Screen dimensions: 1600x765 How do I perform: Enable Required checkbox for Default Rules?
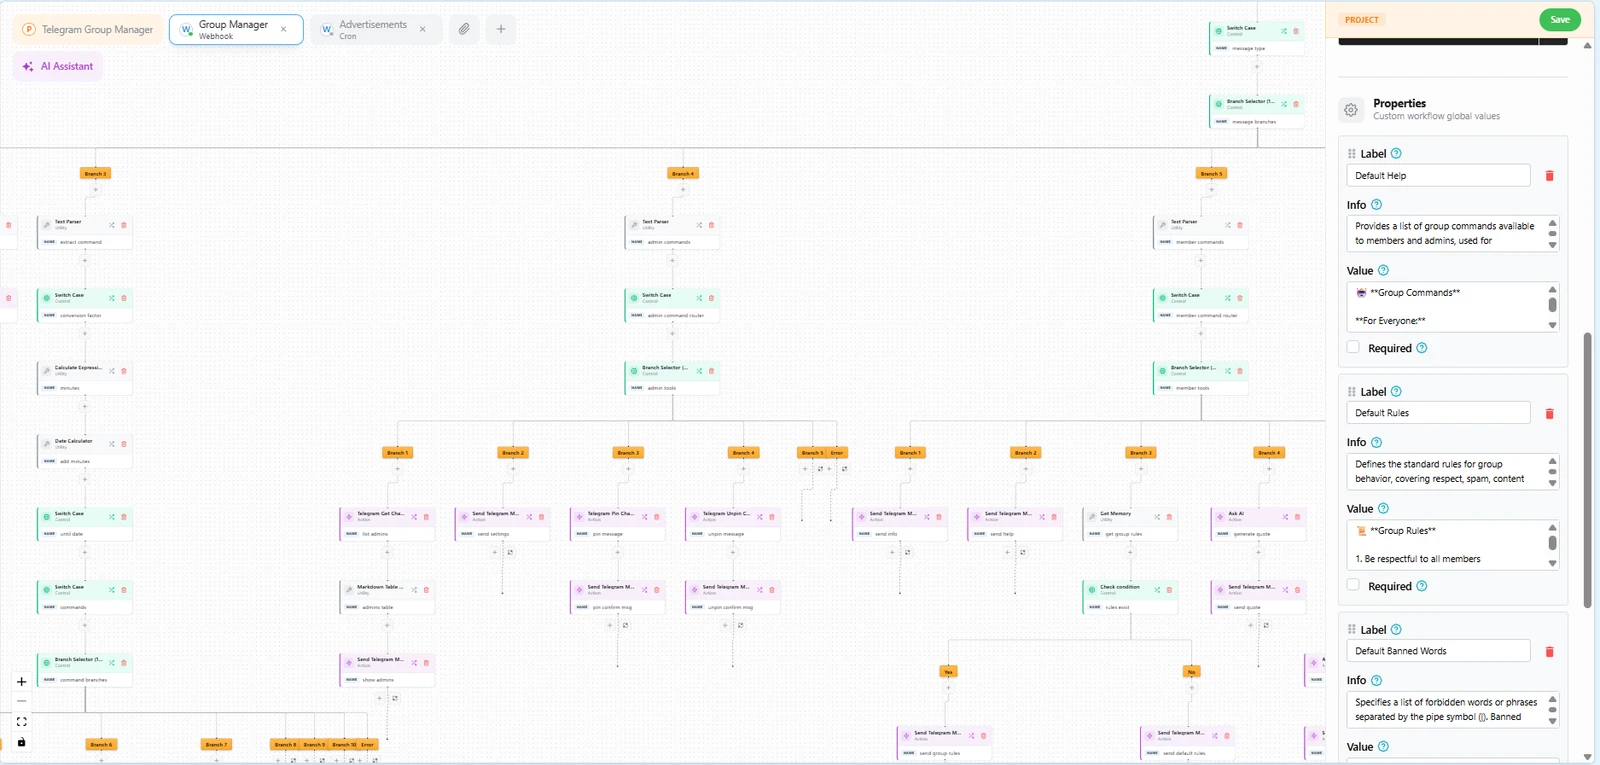[x=1353, y=586]
